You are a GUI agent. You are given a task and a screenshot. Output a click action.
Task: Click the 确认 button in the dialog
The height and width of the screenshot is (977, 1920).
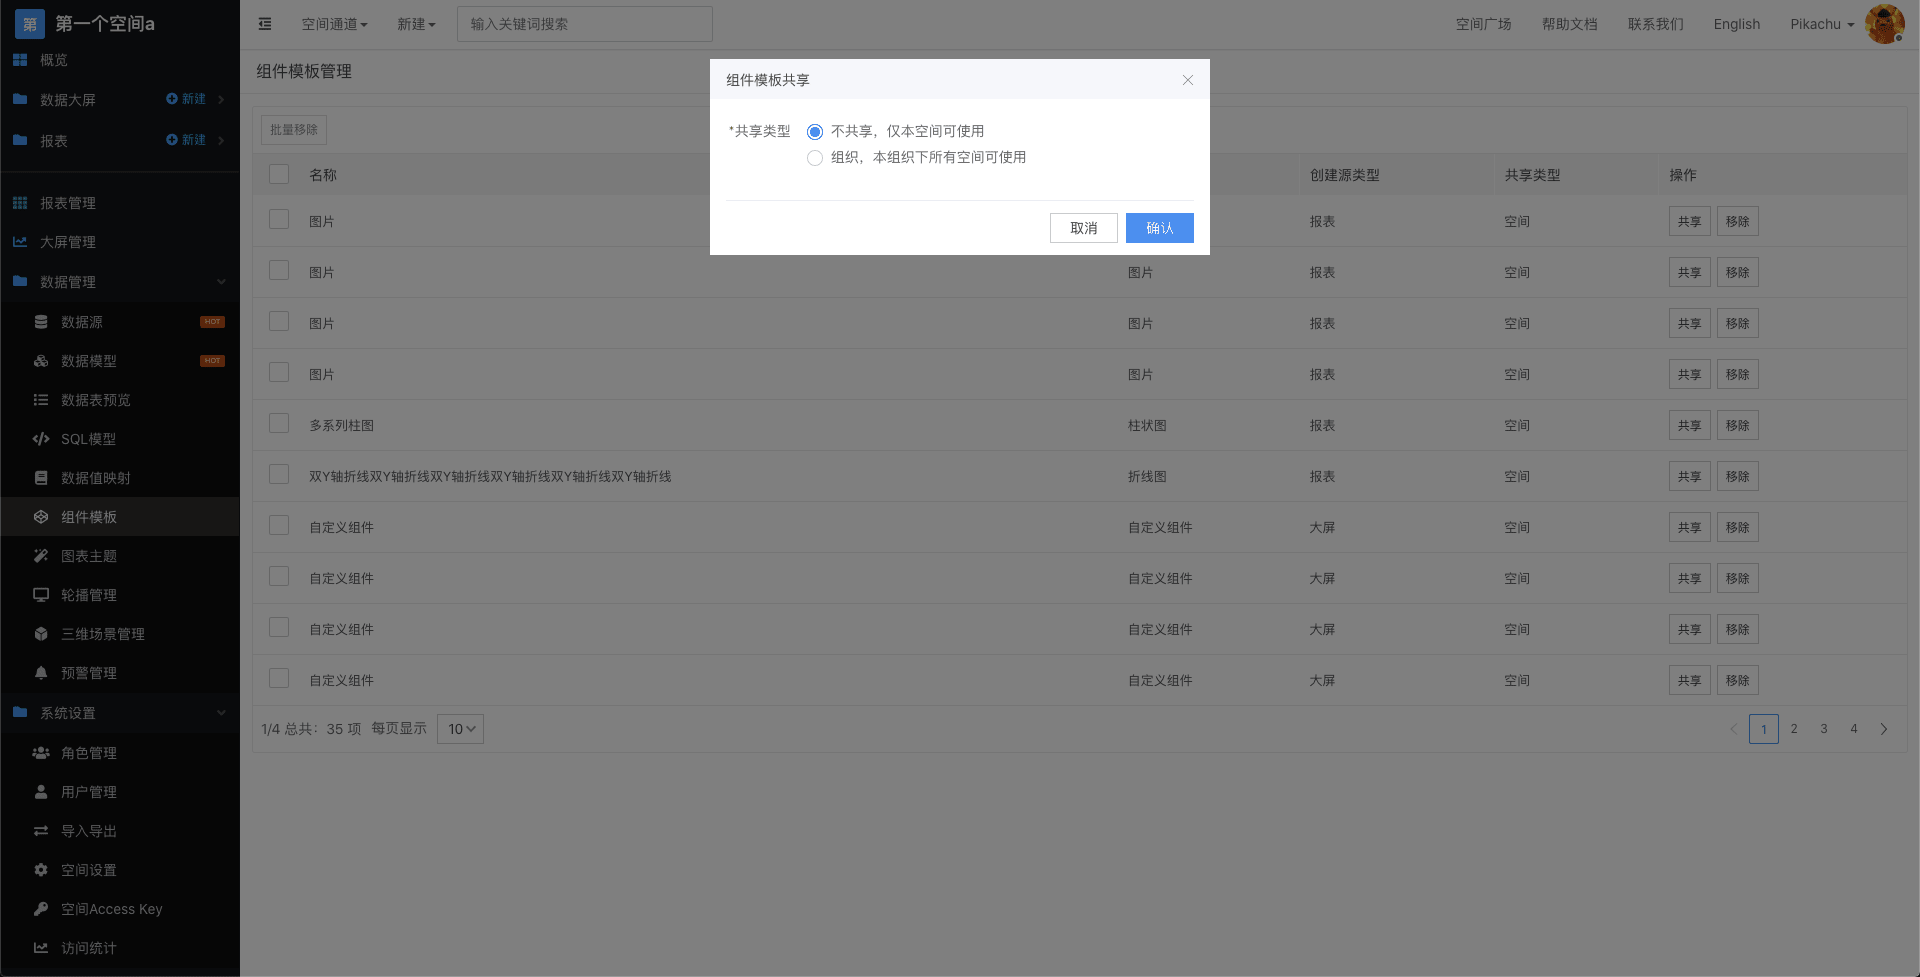click(1160, 228)
